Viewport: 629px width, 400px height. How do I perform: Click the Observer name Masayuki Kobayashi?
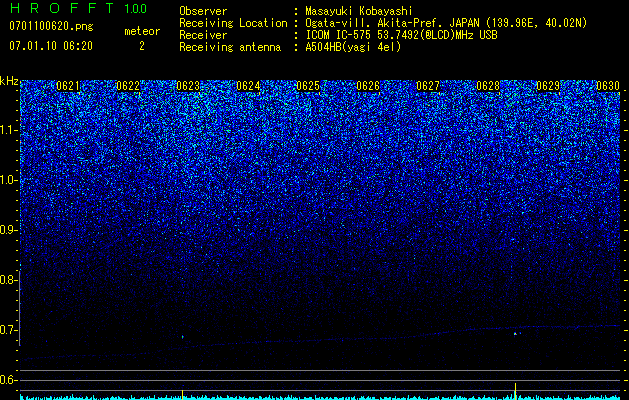pyautogui.click(x=359, y=12)
